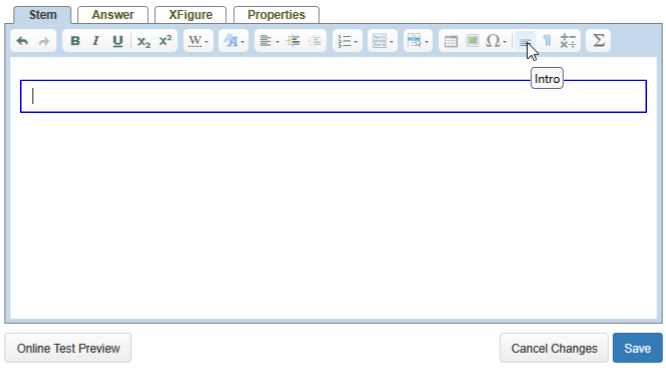Screen dimensions: 666x374
Task: Increase indent with the indent icon
Action: click(293, 41)
